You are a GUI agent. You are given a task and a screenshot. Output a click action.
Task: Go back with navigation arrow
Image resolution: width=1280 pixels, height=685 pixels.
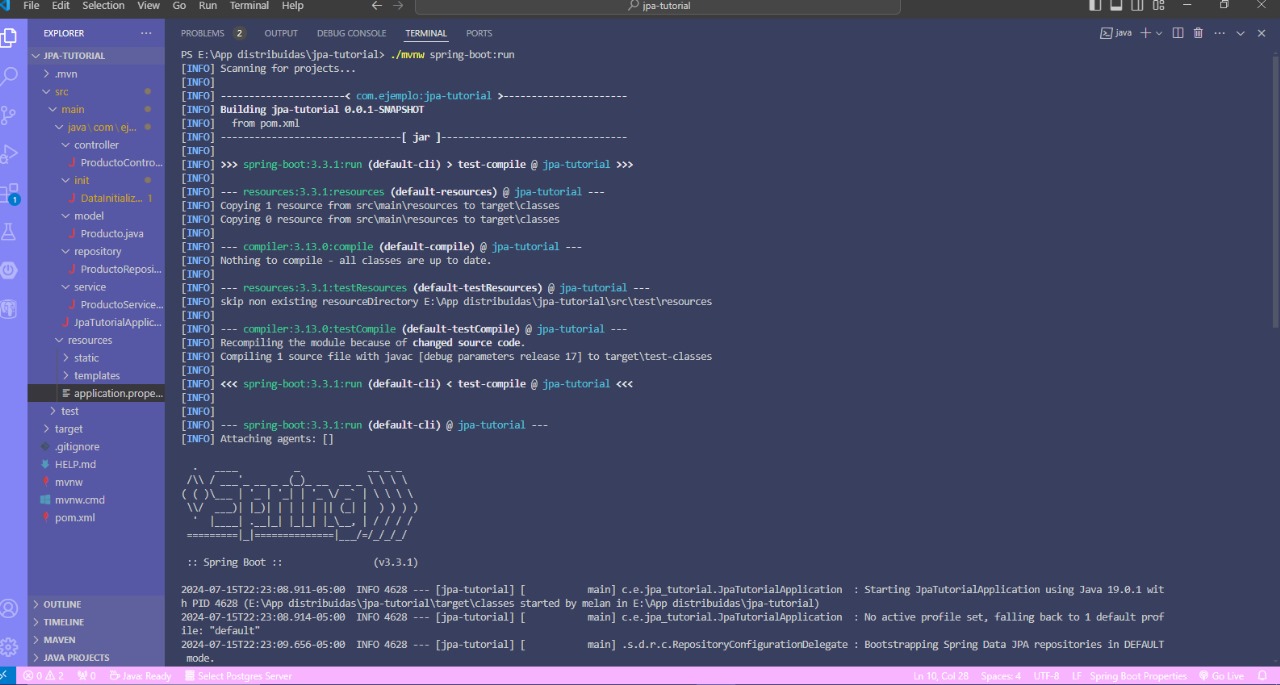(377, 6)
